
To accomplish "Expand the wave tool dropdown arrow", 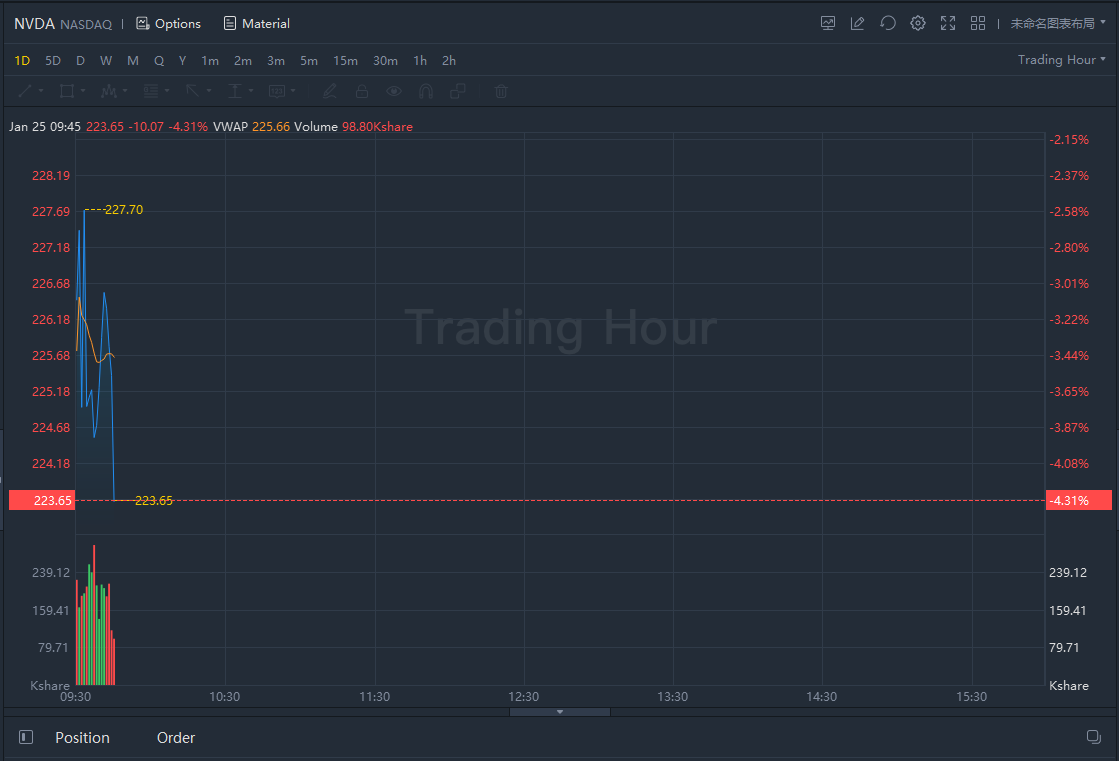I will pyautogui.click(x=125, y=91).
